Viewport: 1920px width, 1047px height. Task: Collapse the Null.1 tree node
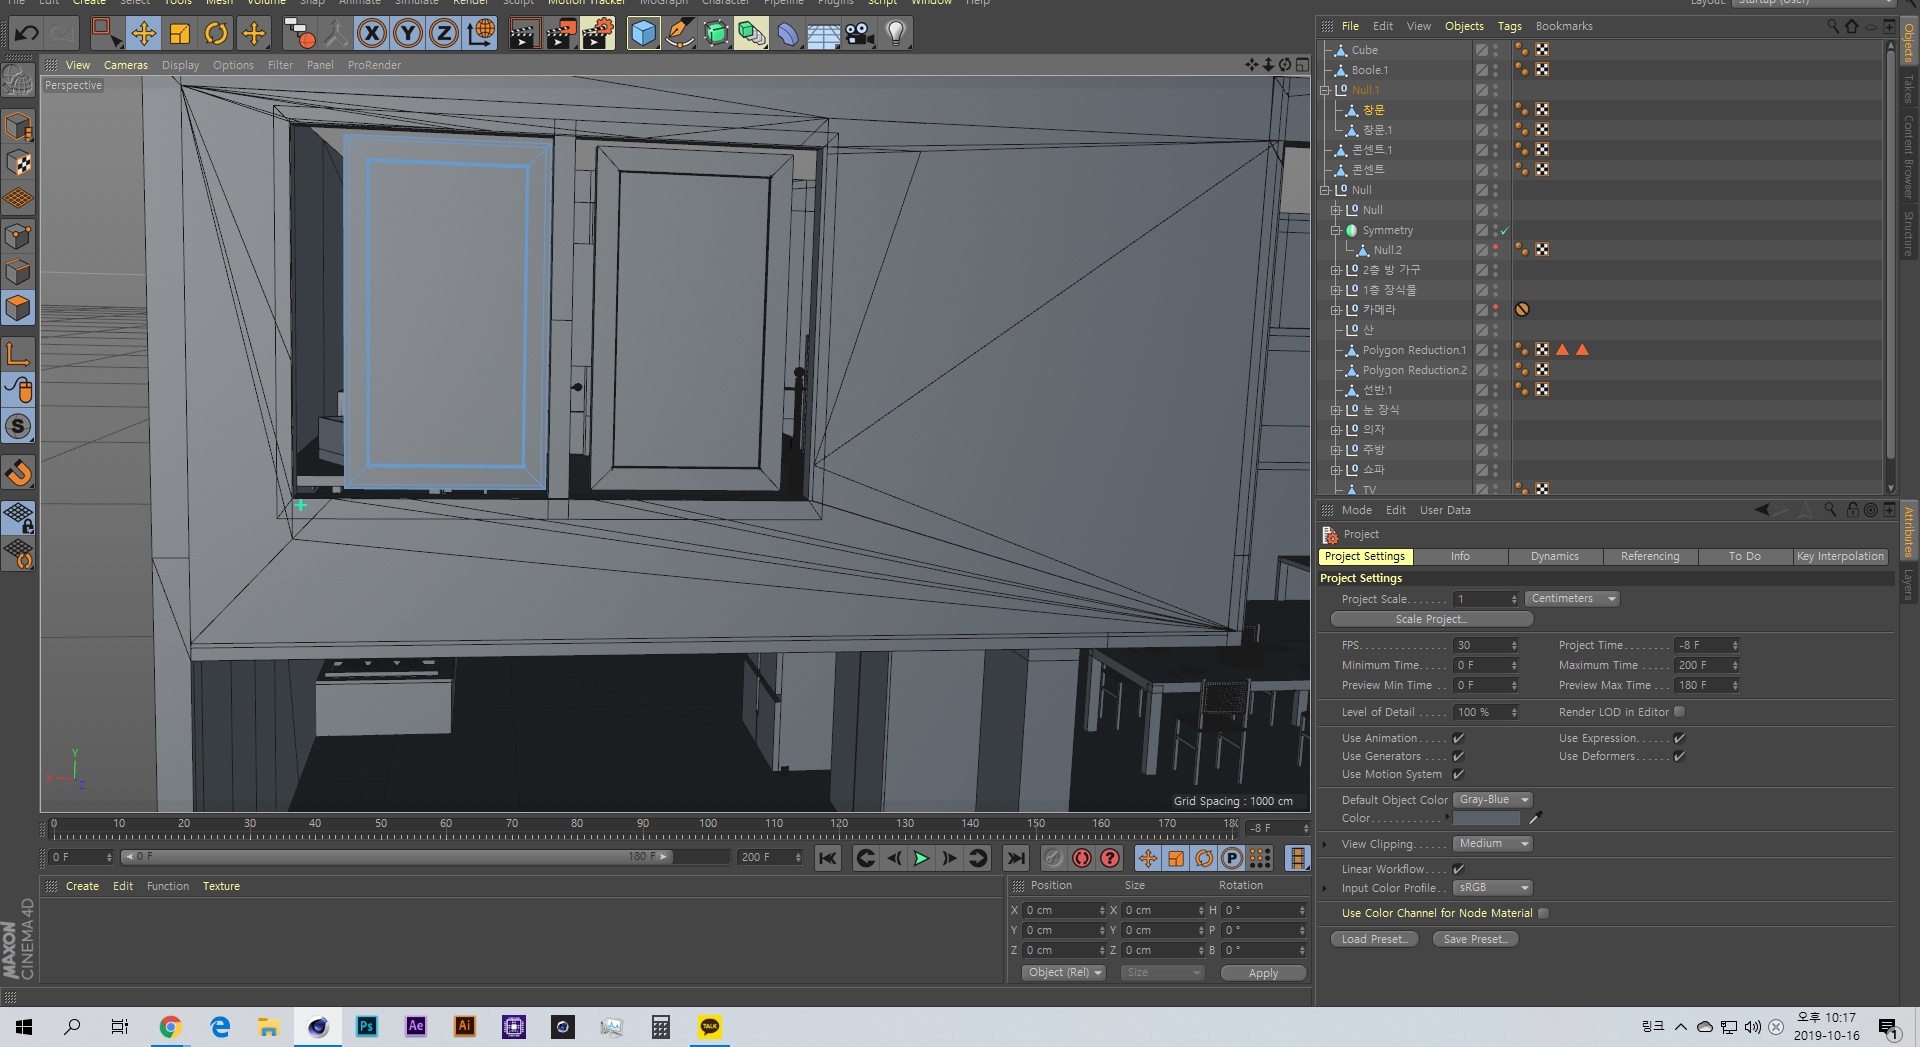tap(1324, 90)
